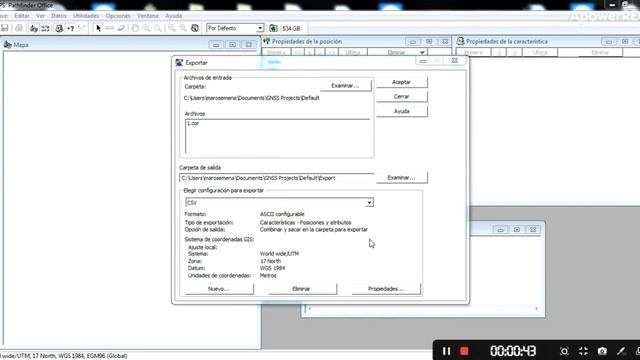Click the Carpeta de salida path field

click(276, 178)
